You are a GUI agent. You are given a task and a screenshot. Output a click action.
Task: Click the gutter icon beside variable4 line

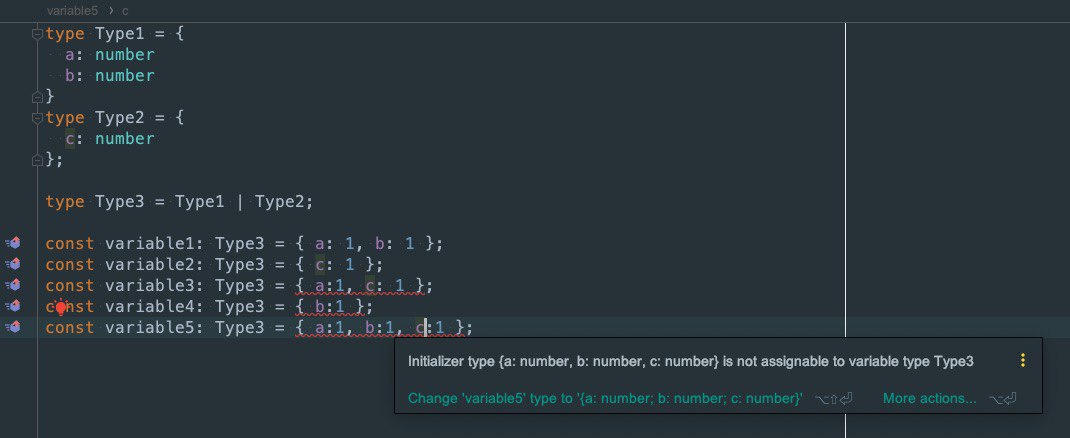pyautogui.click(x=13, y=306)
